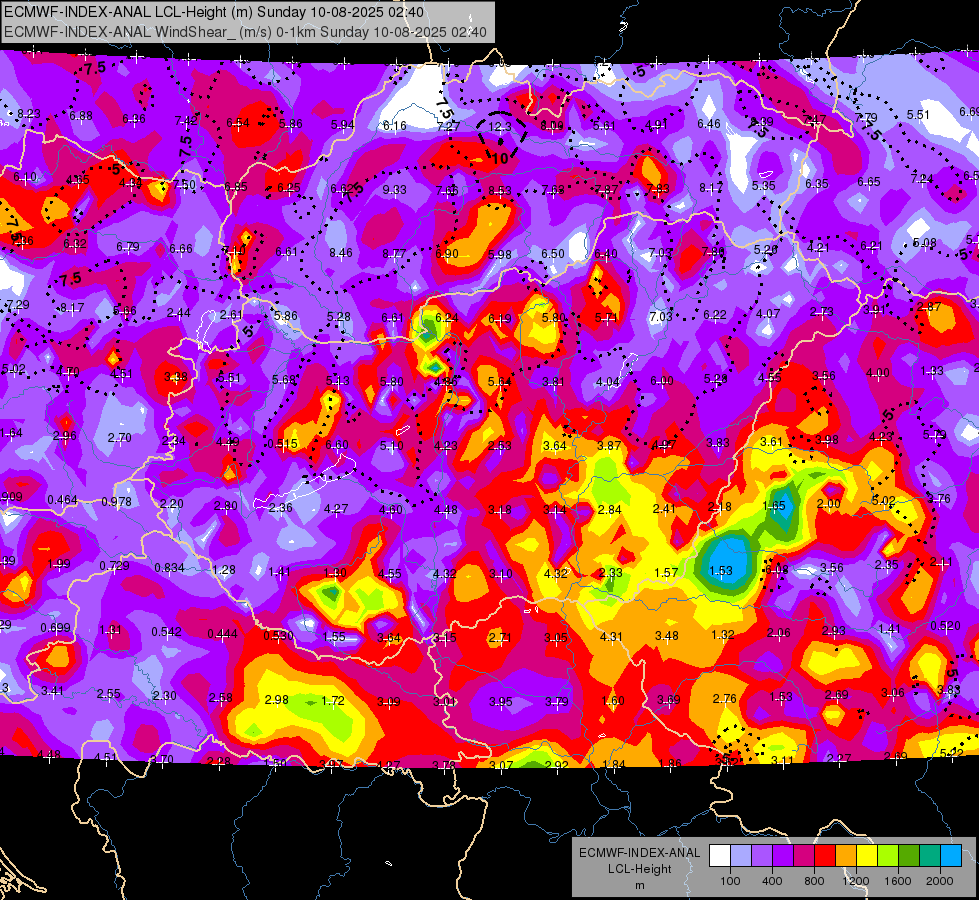Viewport: 979px width, 900px height.
Task: Click the 0.978 grid value
Action: [x=116, y=502]
